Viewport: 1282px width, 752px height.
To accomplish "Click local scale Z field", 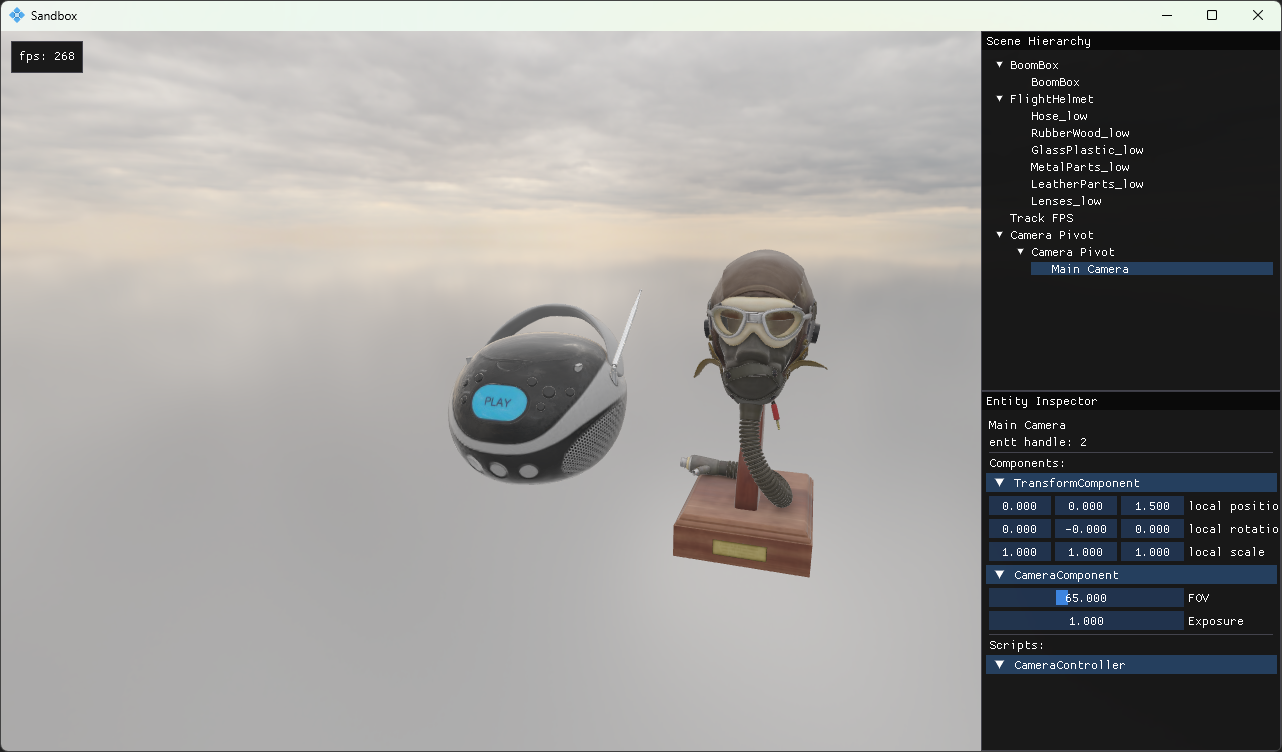I will click(1152, 552).
